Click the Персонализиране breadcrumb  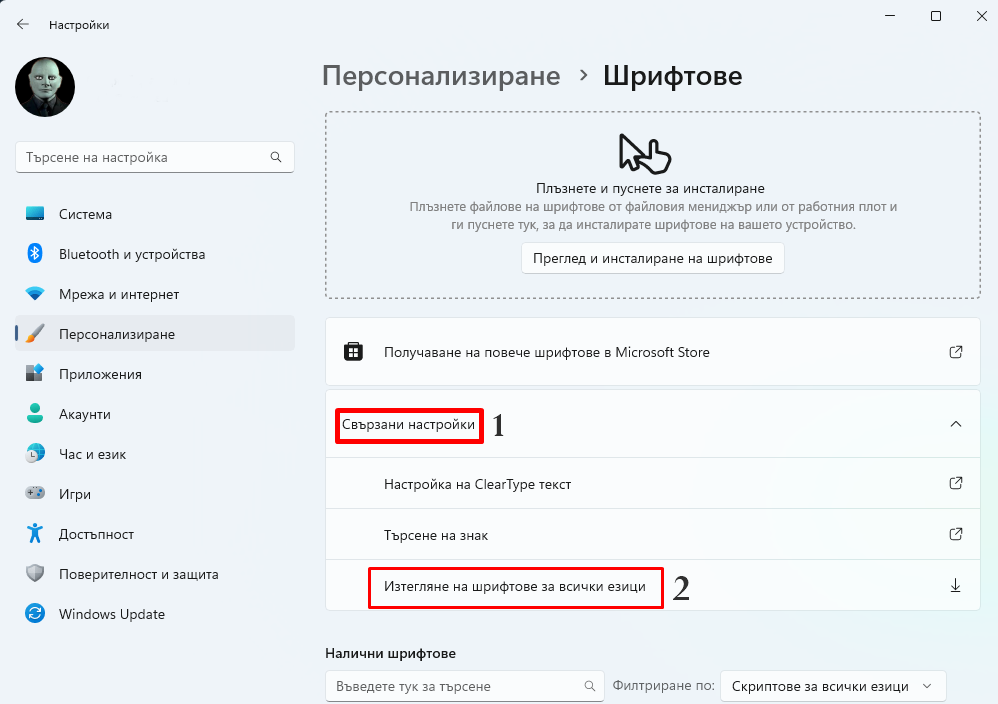(441, 76)
